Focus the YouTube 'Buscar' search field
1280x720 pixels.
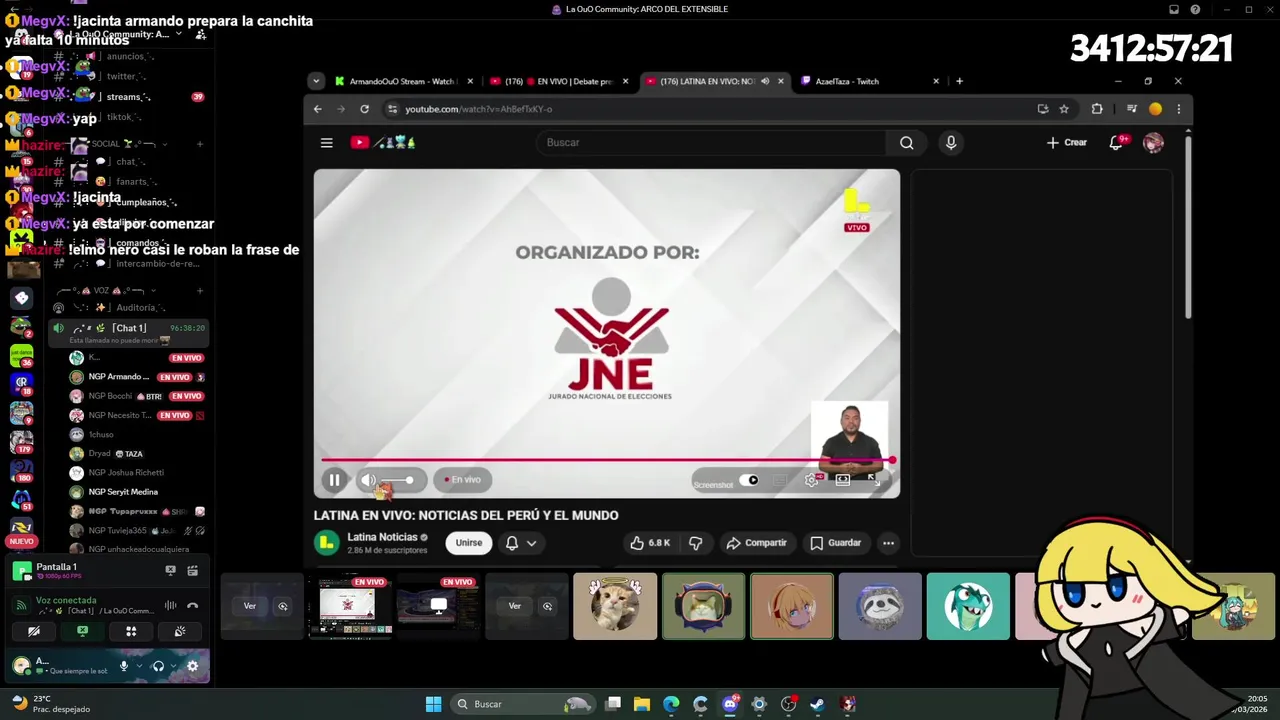click(712, 143)
